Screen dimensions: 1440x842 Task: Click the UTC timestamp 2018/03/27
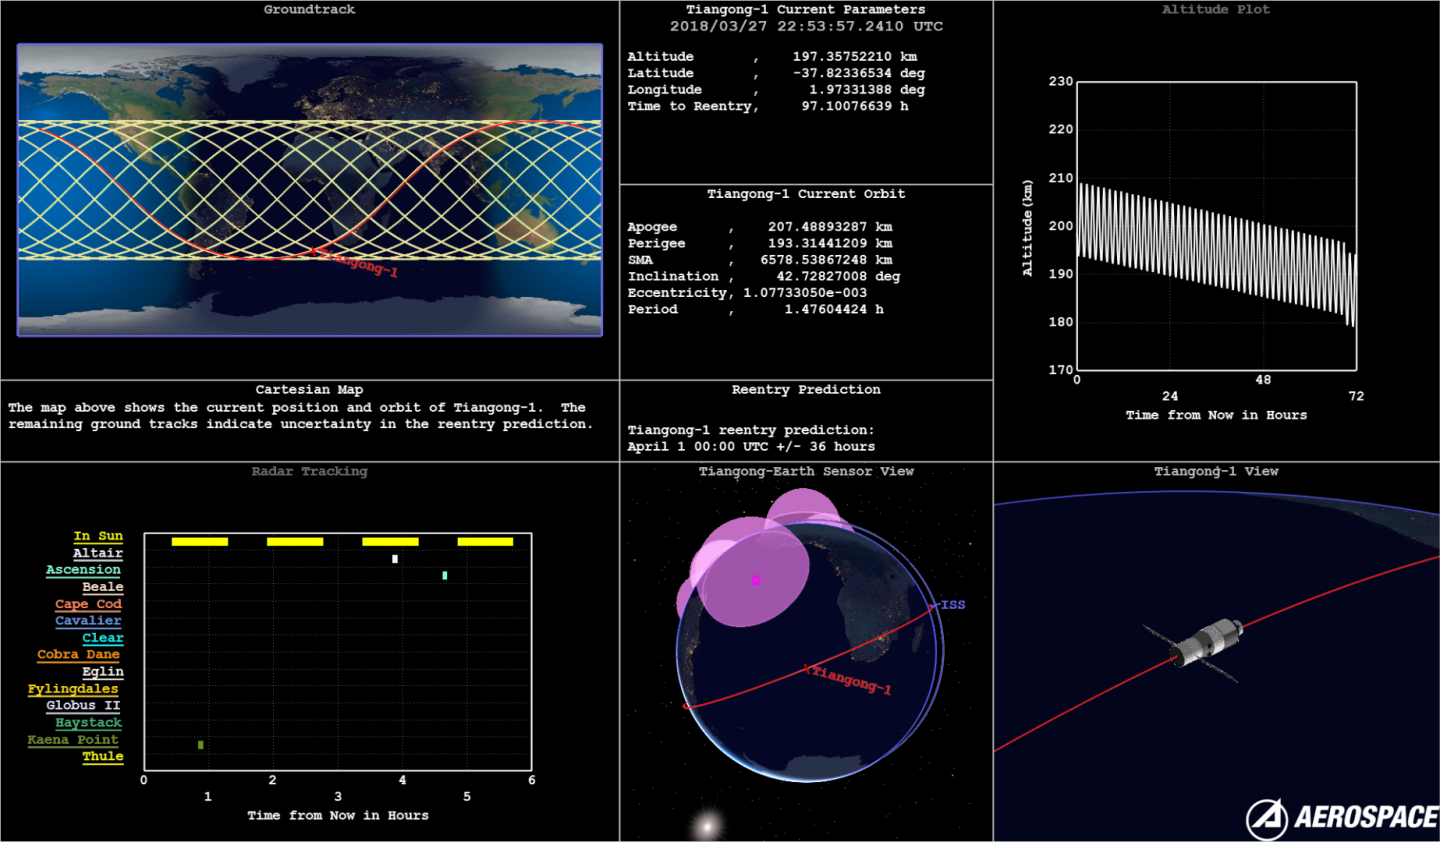pos(806,26)
